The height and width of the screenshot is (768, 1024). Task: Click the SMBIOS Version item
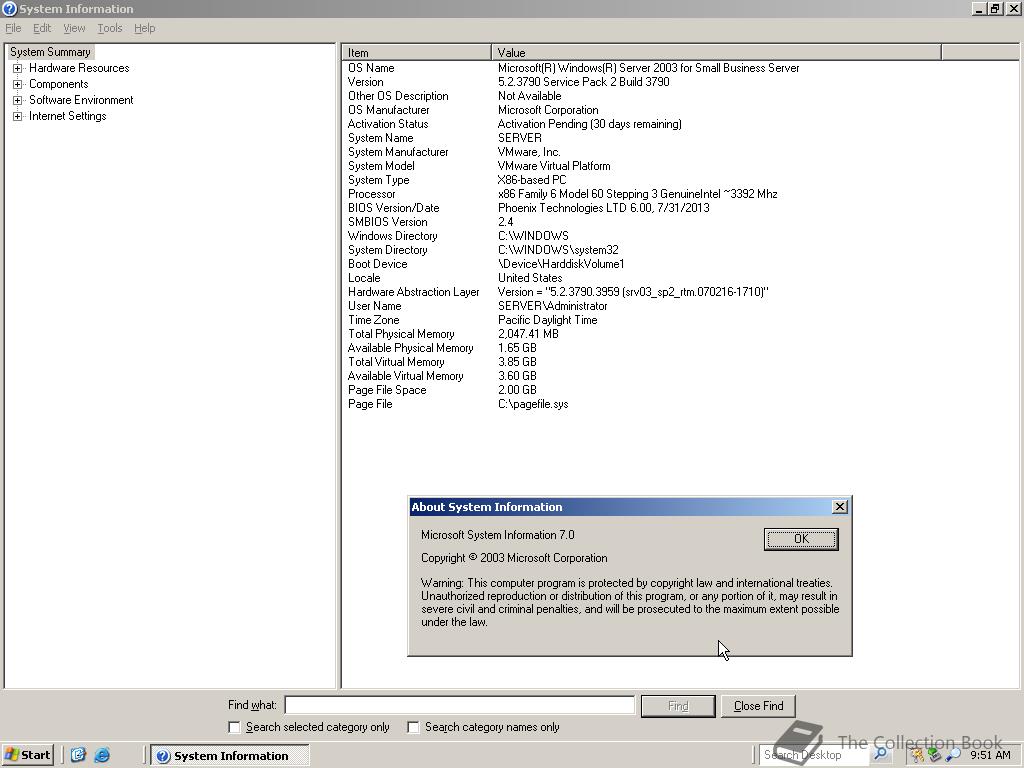click(387, 222)
